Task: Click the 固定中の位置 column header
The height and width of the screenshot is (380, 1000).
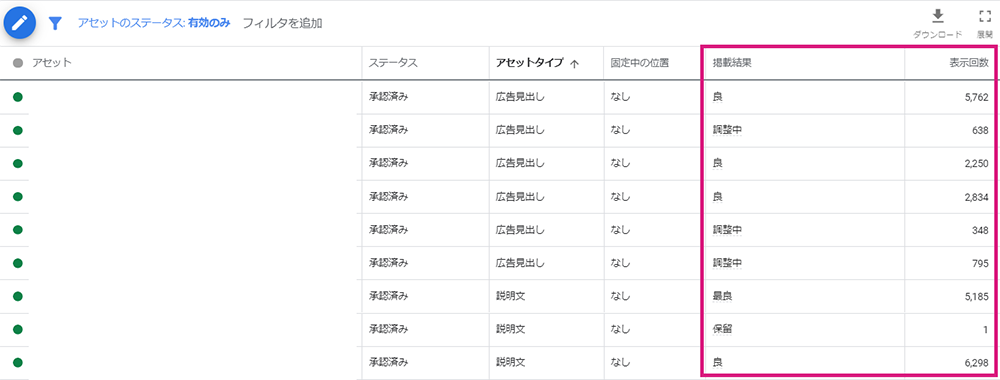Action: tap(639, 63)
